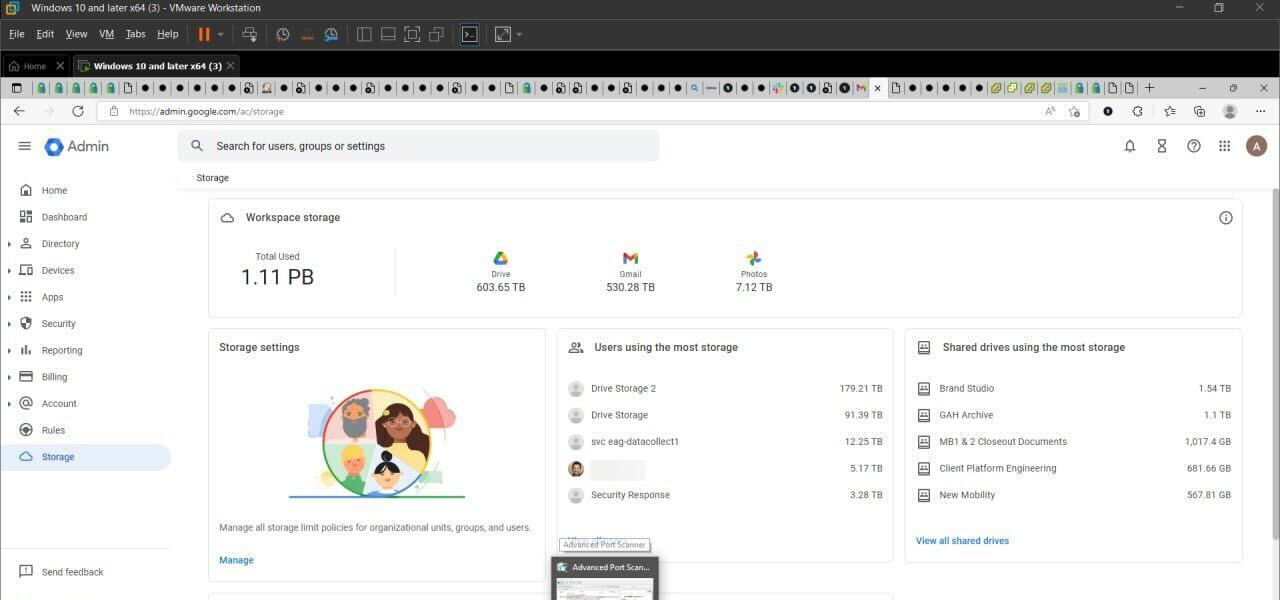Click the Send Ctrl+Alt+Del toolbar icon
The width and height of the screenshot is (1280, 600).
point(250,34)
